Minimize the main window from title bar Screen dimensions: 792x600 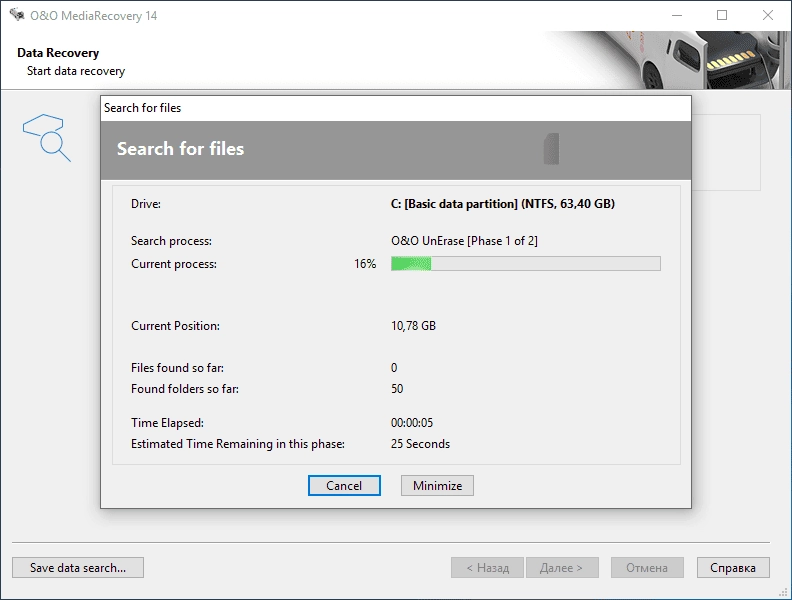pyautogui.click(x=677, y=15)
